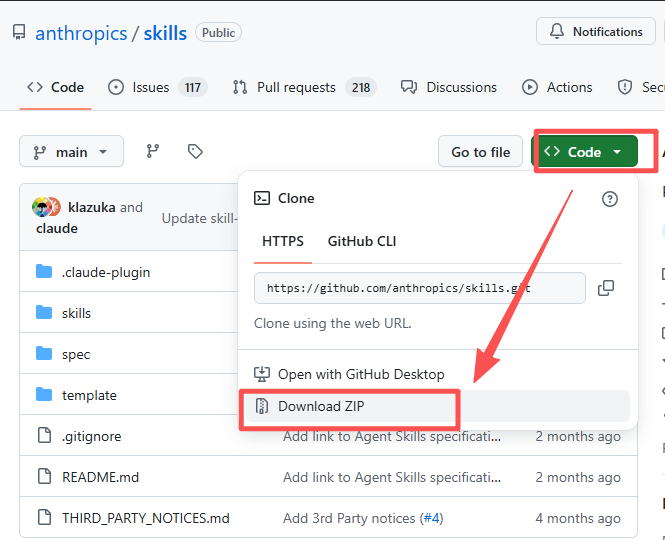Click the clone help question icon
This screenshot has width=665, height=540.
pos(609,199)
